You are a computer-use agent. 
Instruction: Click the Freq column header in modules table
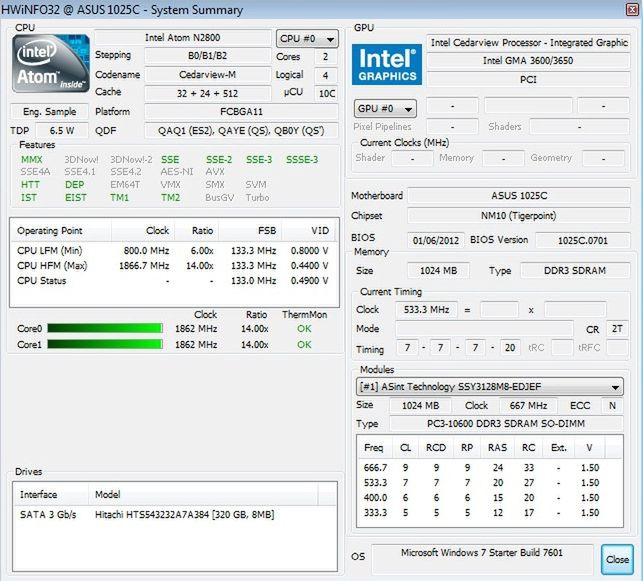click(375, 448)
